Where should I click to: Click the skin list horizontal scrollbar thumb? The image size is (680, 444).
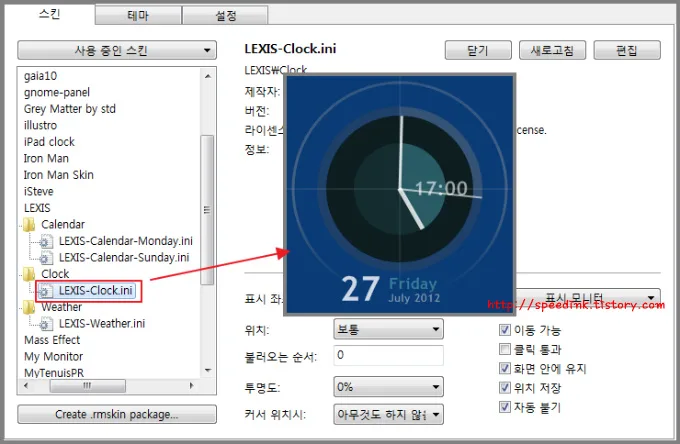pyautogui.click(x=88, y=385)
